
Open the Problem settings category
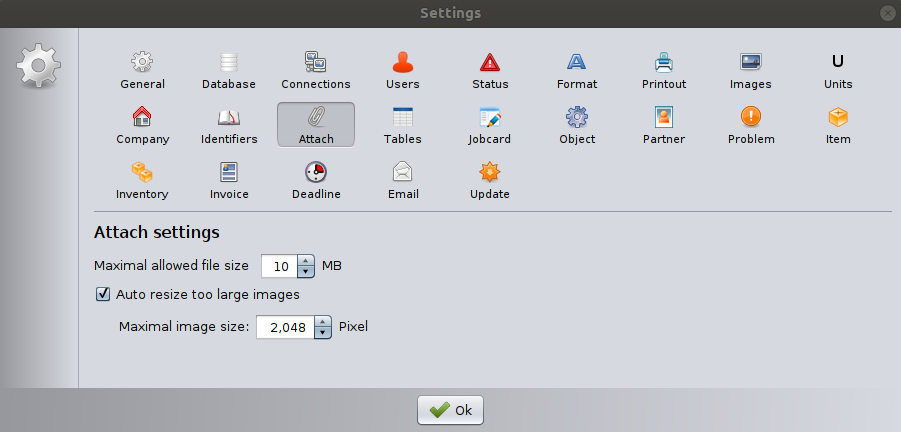[750, 125]
